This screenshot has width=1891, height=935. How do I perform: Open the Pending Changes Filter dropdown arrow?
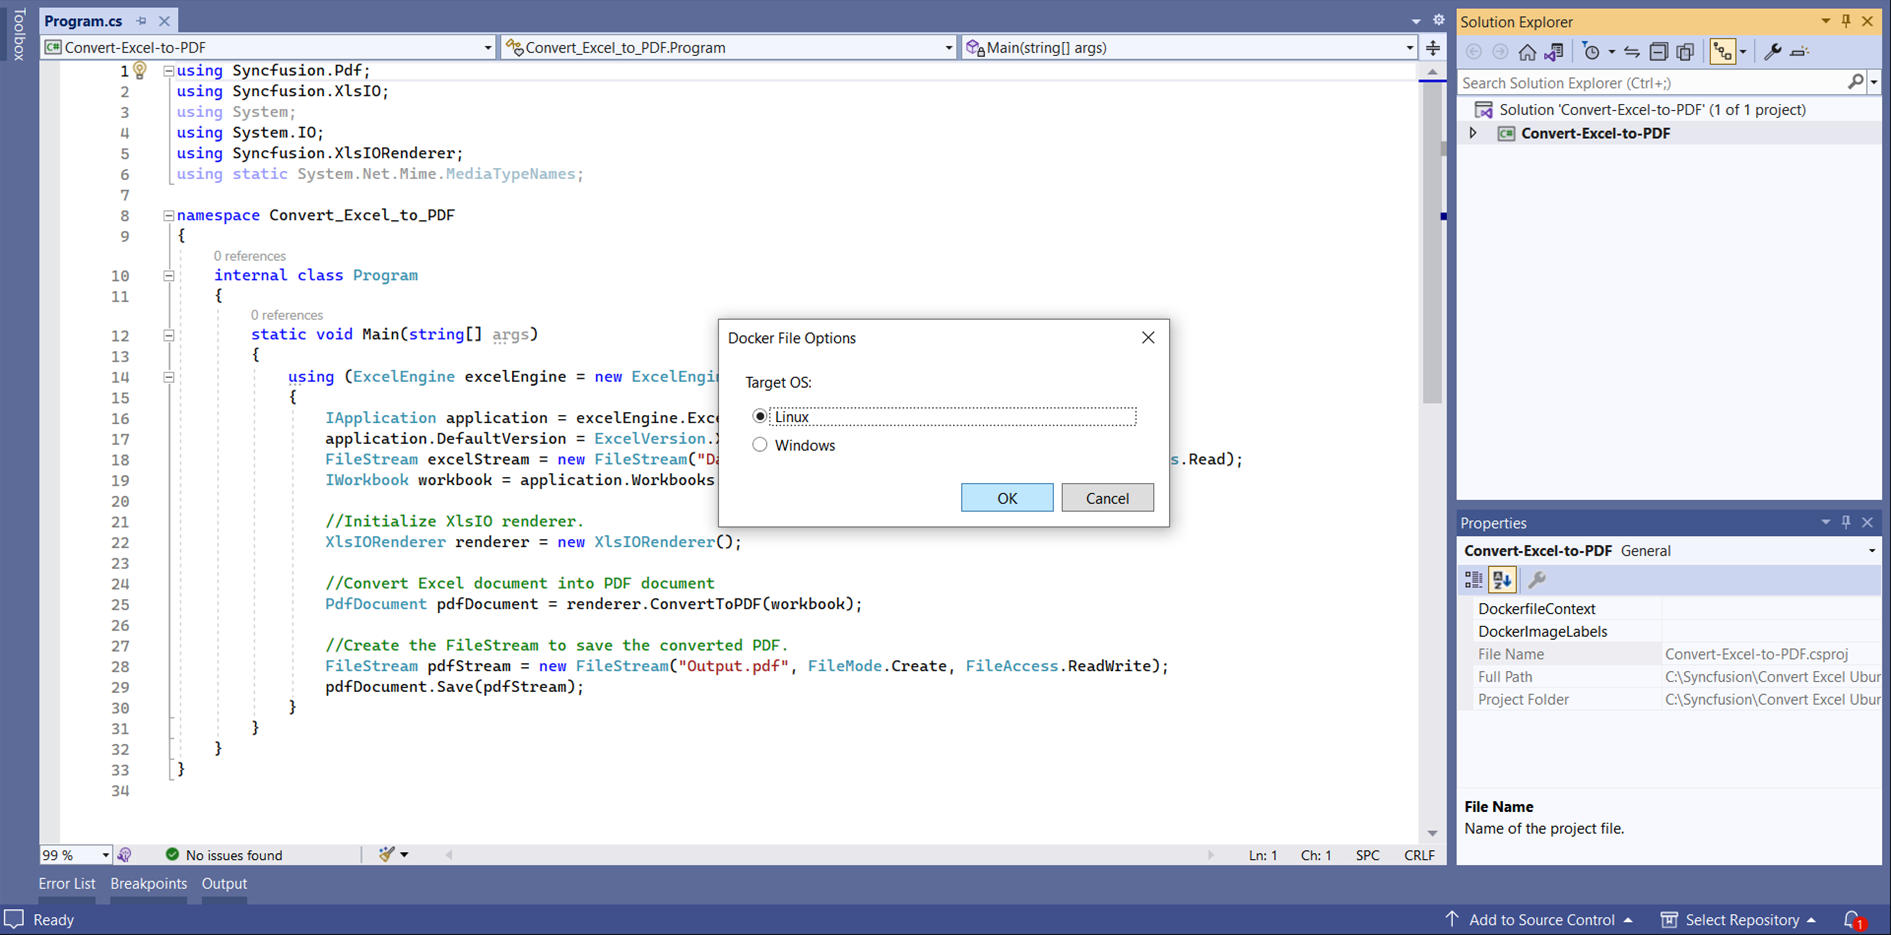[x=1611, y=52]
